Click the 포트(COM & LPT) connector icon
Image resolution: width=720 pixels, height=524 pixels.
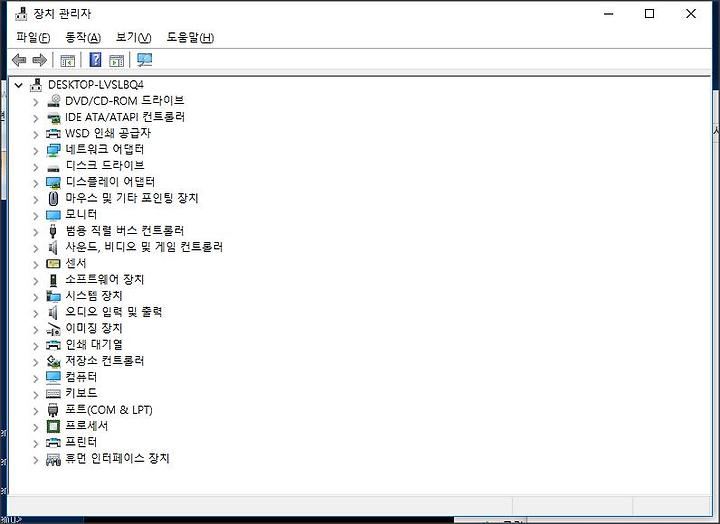[x=53, y=410]
